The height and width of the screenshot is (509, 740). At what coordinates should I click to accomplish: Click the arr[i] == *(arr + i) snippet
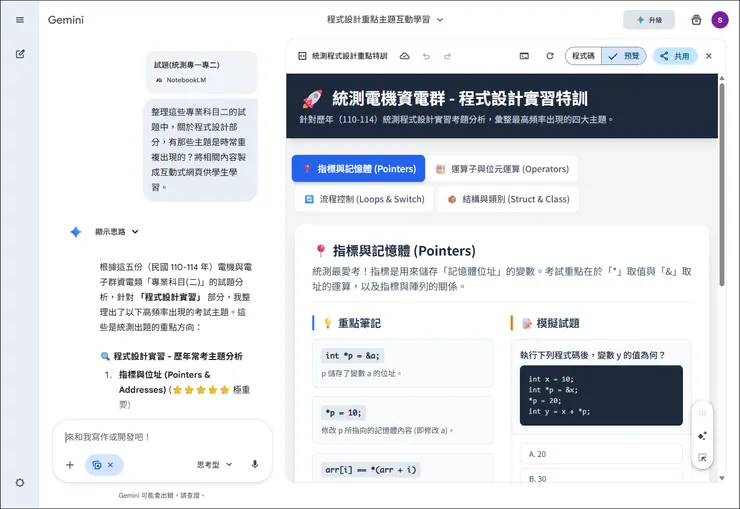point(370,470)
